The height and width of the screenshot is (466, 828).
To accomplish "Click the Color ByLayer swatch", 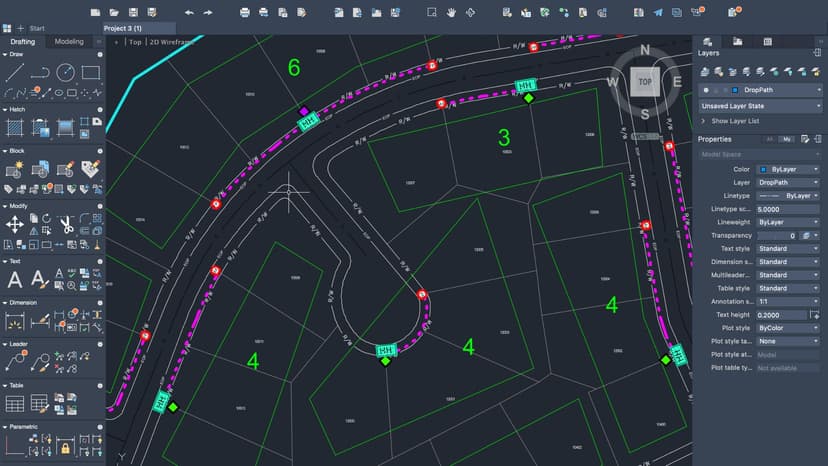I will pos(764,170).
